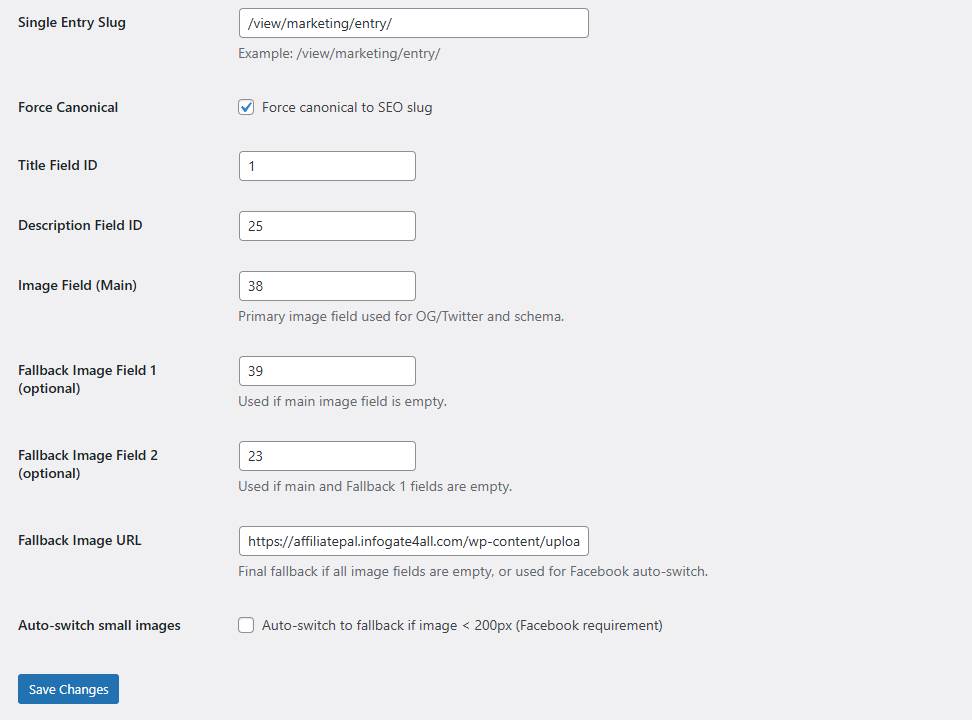
Task: Click the "Force canonical to SEO slug" label text
Action: pyautogui.click(x=347, y=107)
